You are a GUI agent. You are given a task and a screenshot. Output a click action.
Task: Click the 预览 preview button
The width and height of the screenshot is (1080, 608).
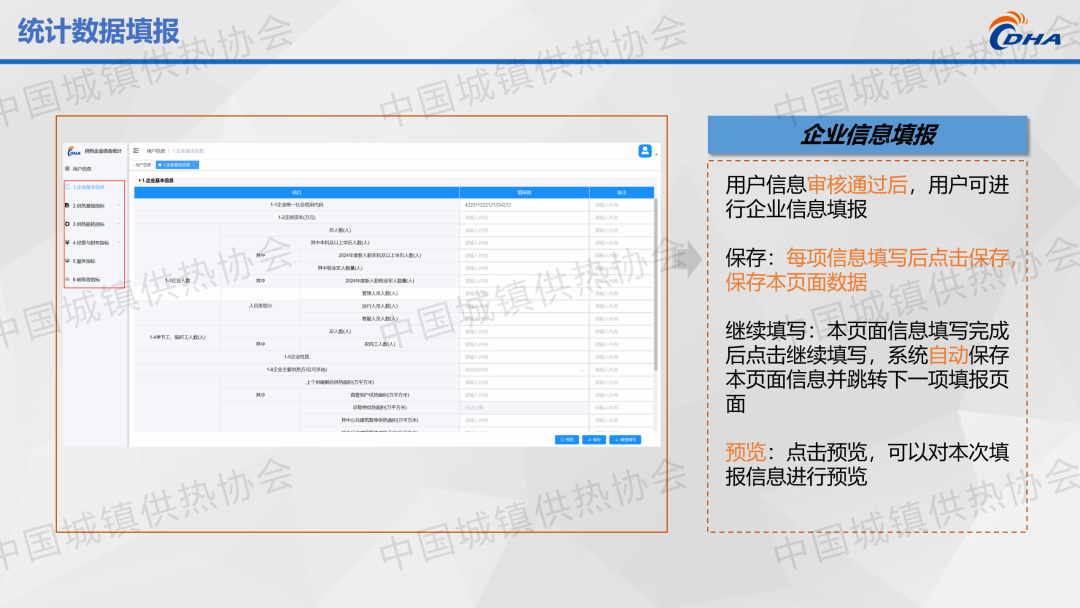coord(567,439)
